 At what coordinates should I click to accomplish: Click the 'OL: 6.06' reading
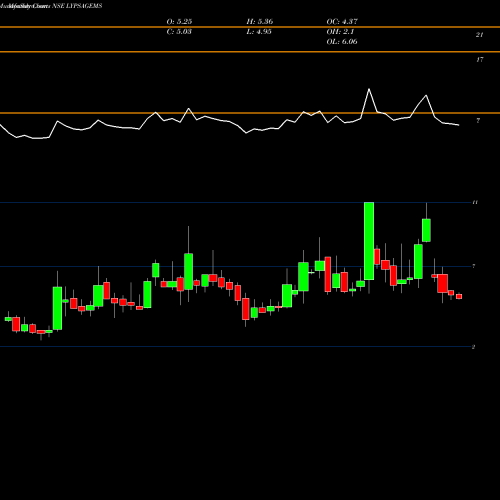[342, 42]
